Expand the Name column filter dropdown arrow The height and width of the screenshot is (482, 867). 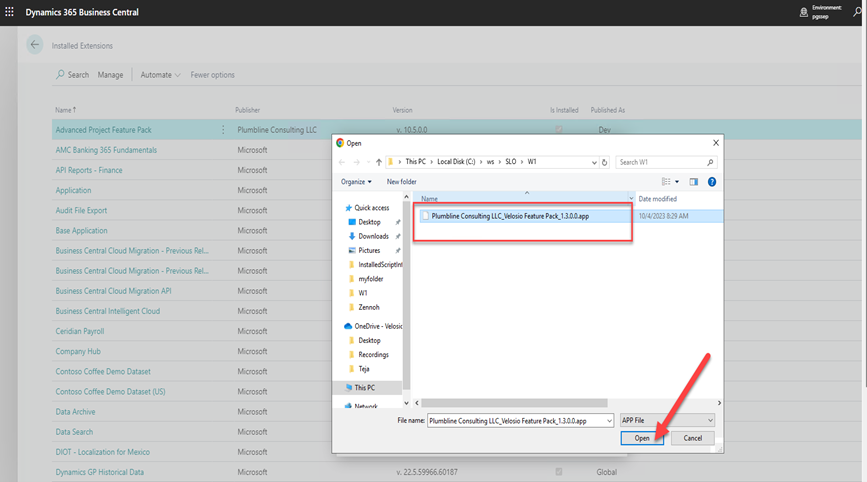(x=631, y=198)
